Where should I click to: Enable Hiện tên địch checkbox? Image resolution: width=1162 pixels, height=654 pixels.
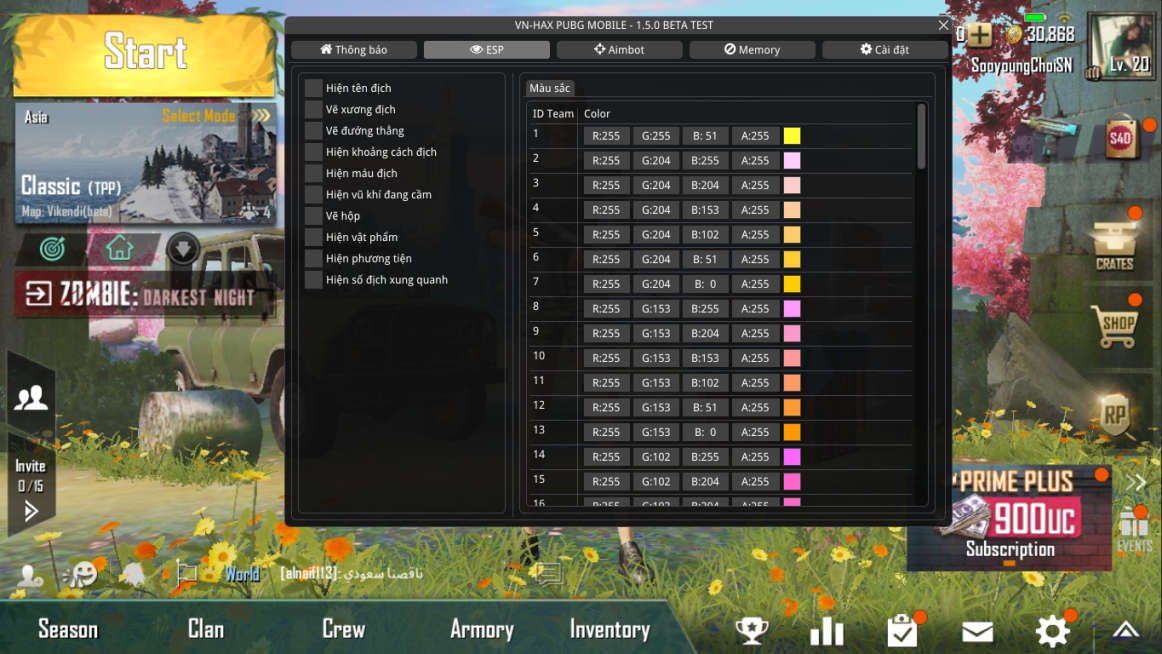point(313,88)
